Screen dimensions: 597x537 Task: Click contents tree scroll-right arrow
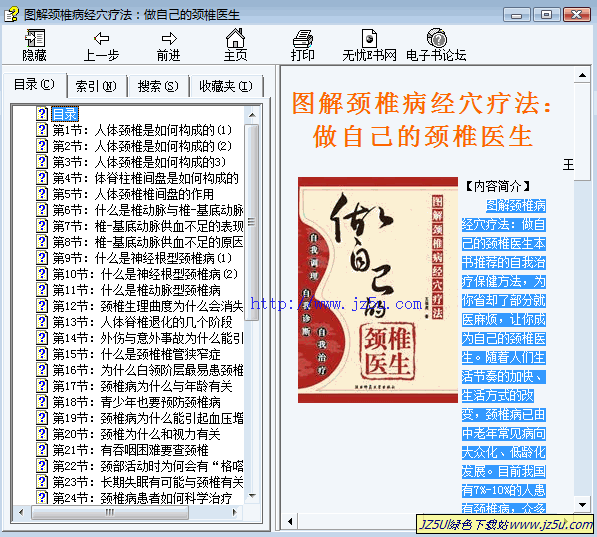[x=235, y=513]
